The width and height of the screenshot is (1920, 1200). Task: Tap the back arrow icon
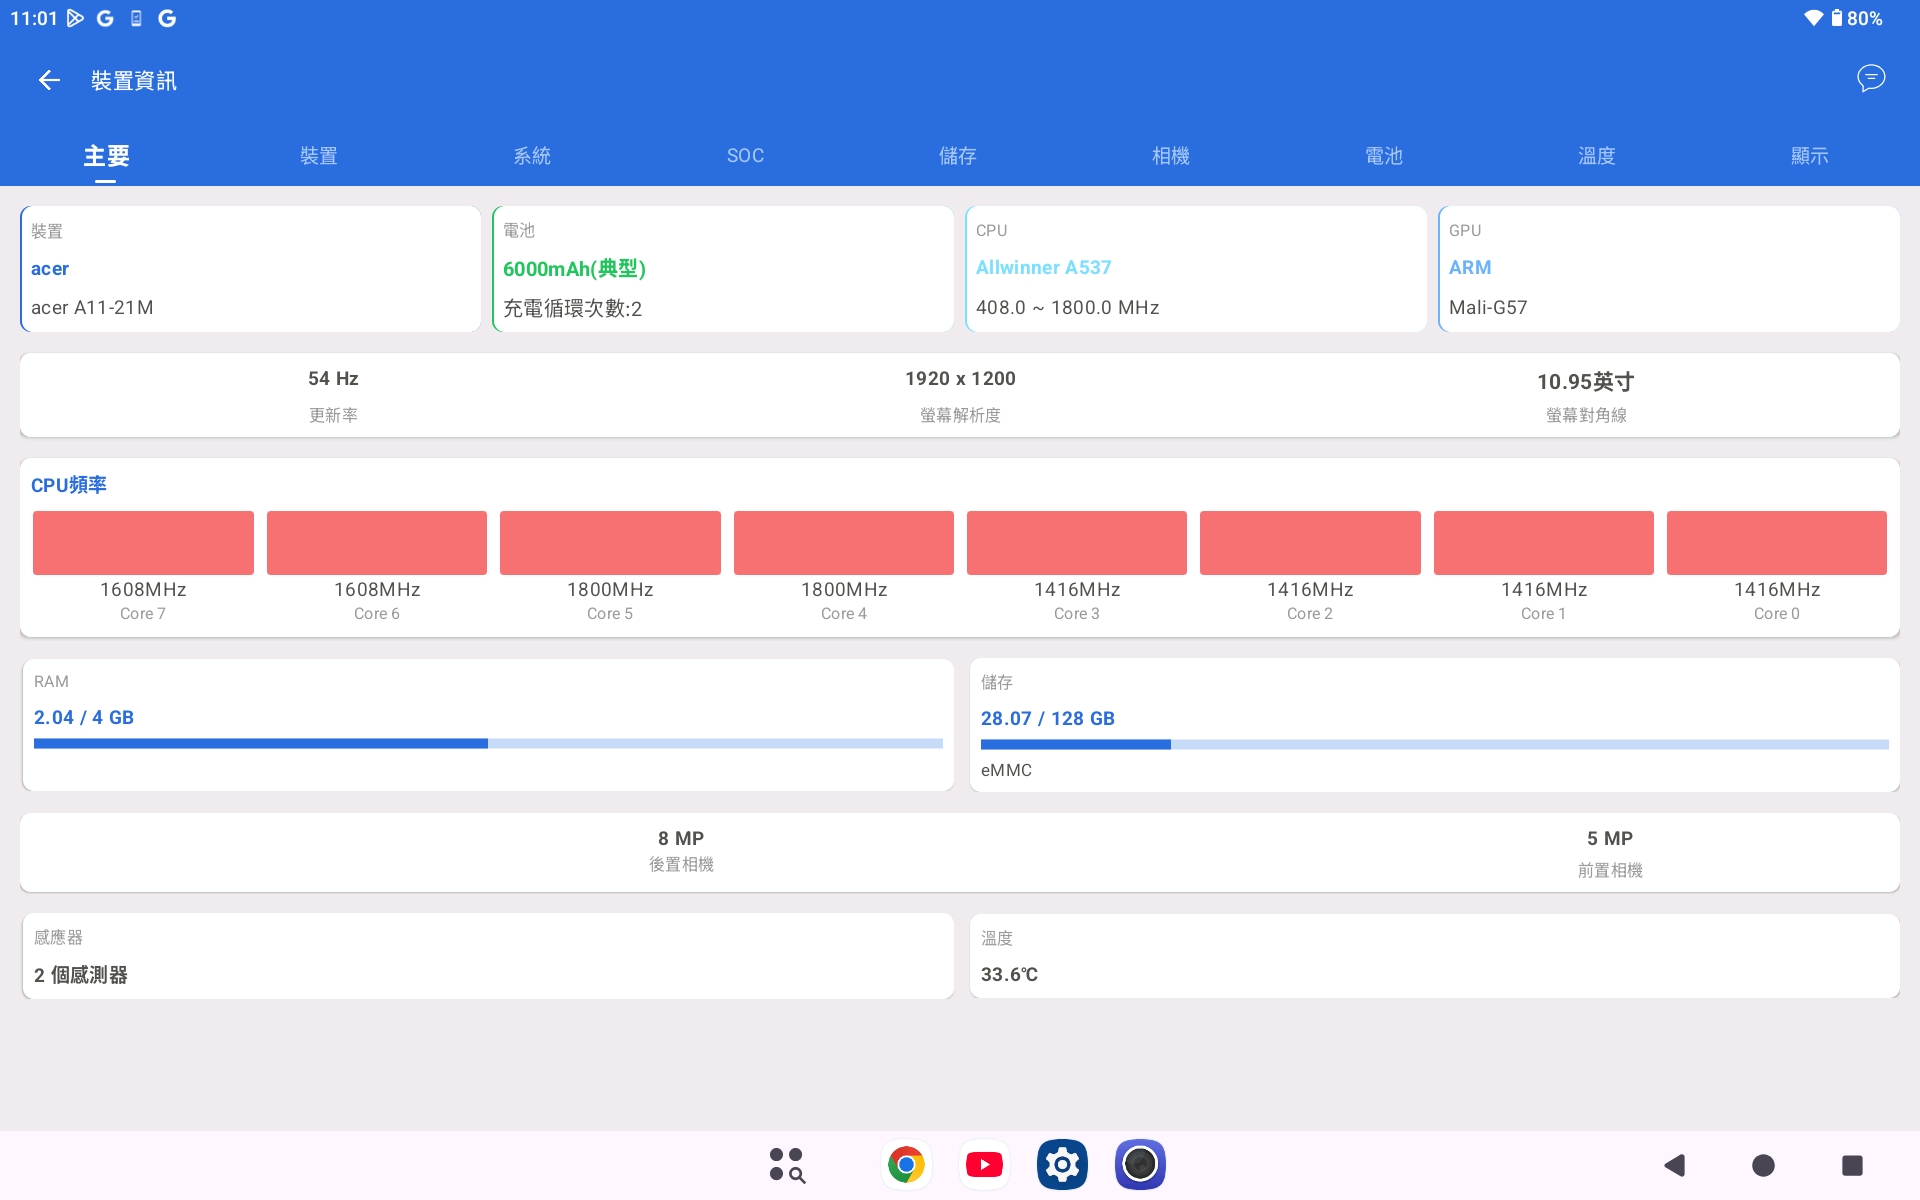pos(49,81)
